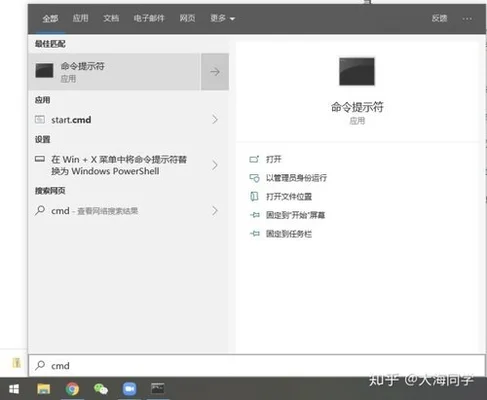Open the Command Prompt taskbar icon

158,388
